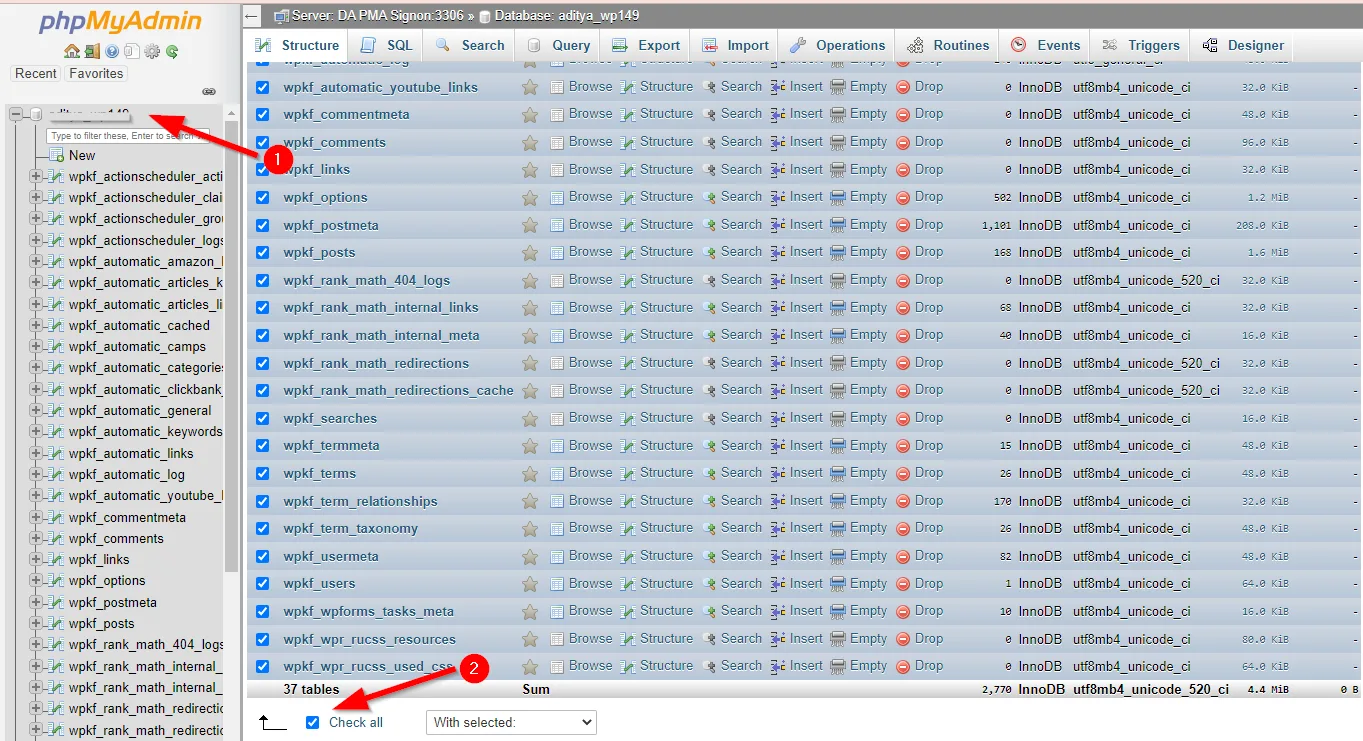
Task: Go to the Import tab
Action: (735, 45)
